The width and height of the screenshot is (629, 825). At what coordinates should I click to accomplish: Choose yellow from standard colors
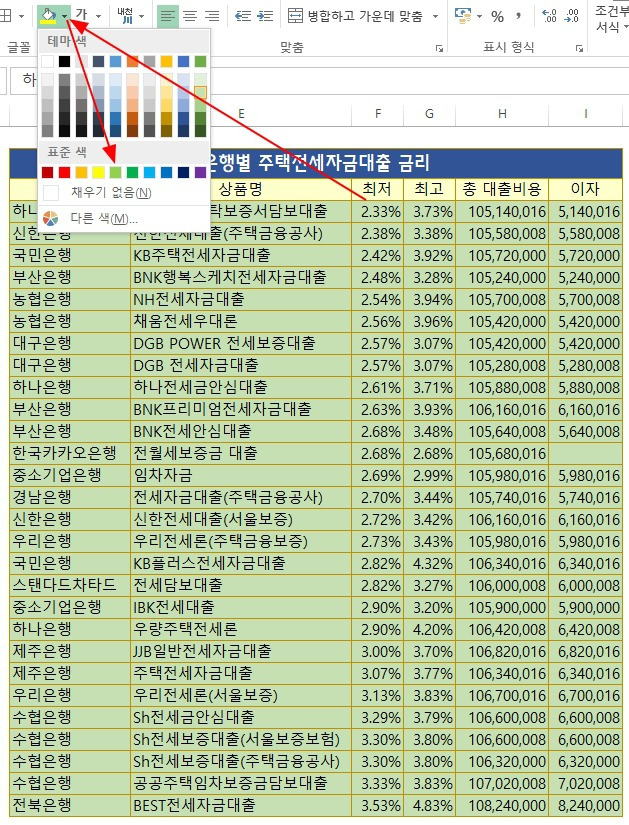point(98,172)
